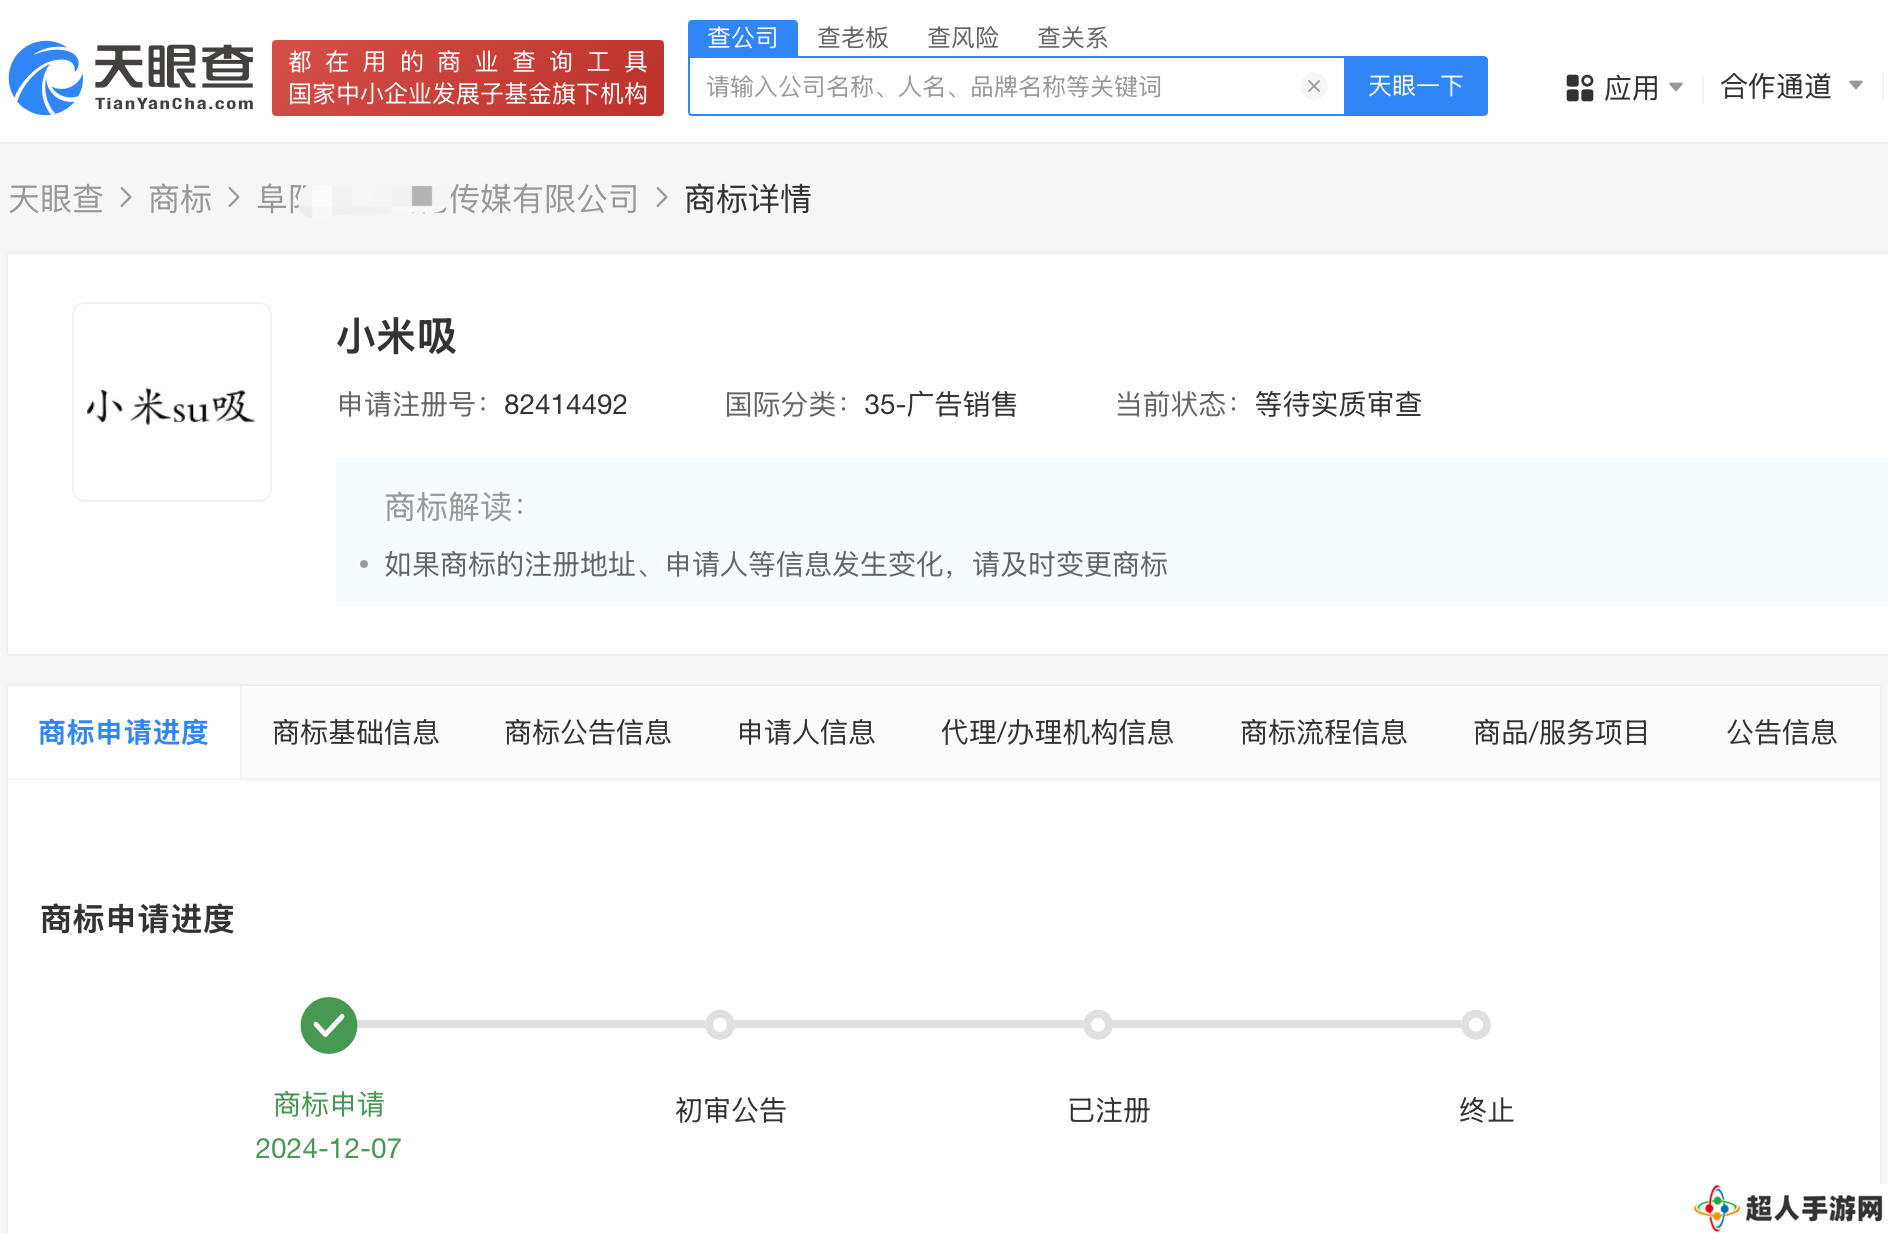
Task: Open the 商标 breadcrumb link
Action: 180,198
